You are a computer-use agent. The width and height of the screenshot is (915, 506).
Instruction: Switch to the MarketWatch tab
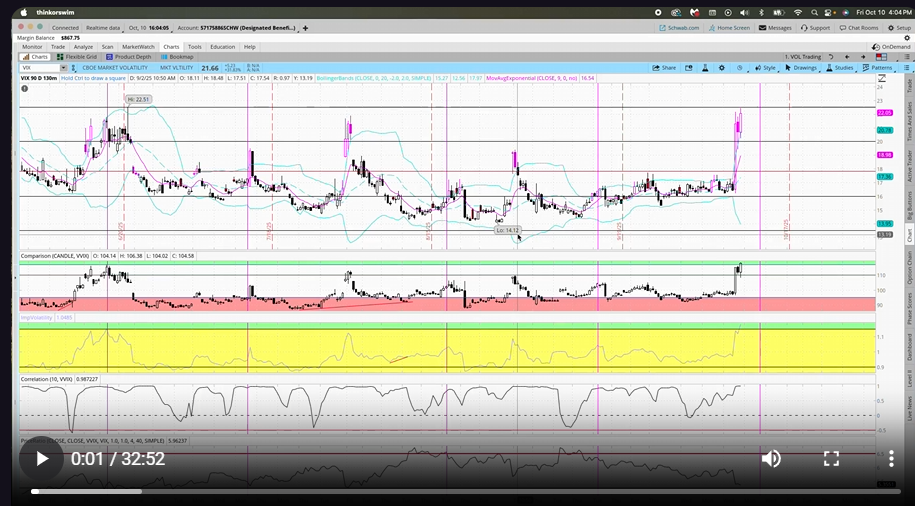coord(139,47)
